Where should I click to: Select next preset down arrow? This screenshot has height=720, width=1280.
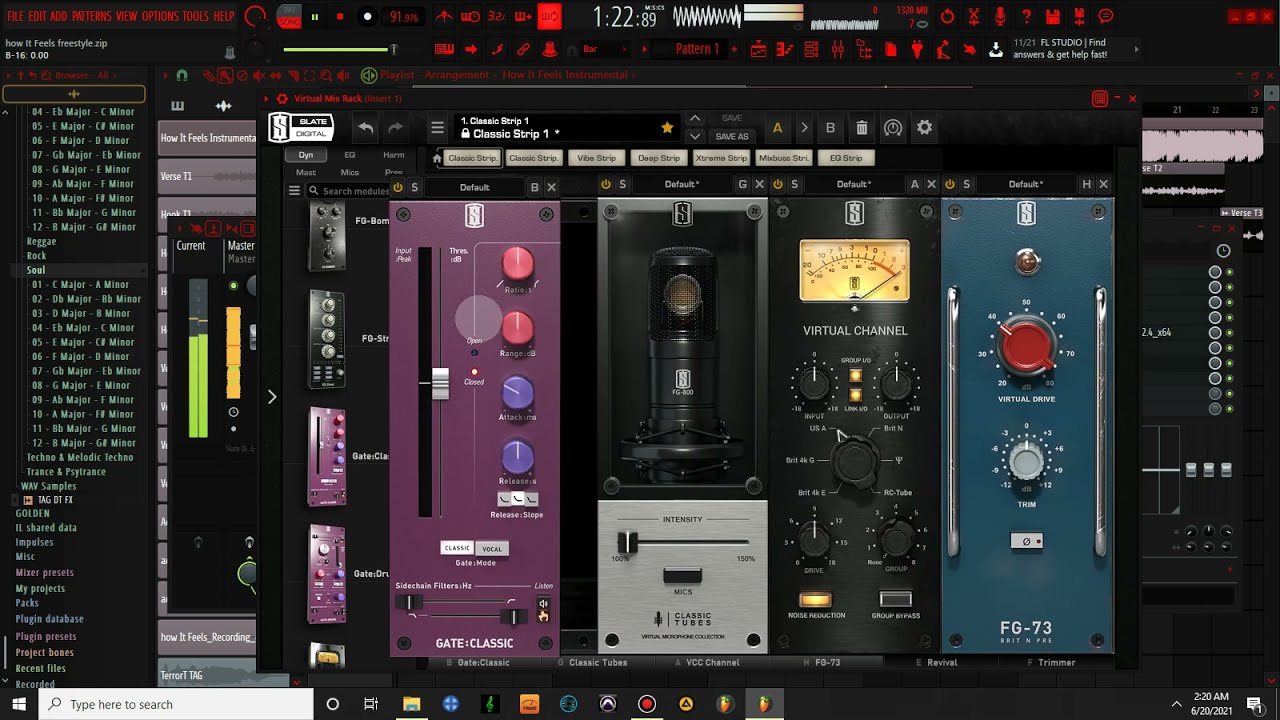pos(695,136)
